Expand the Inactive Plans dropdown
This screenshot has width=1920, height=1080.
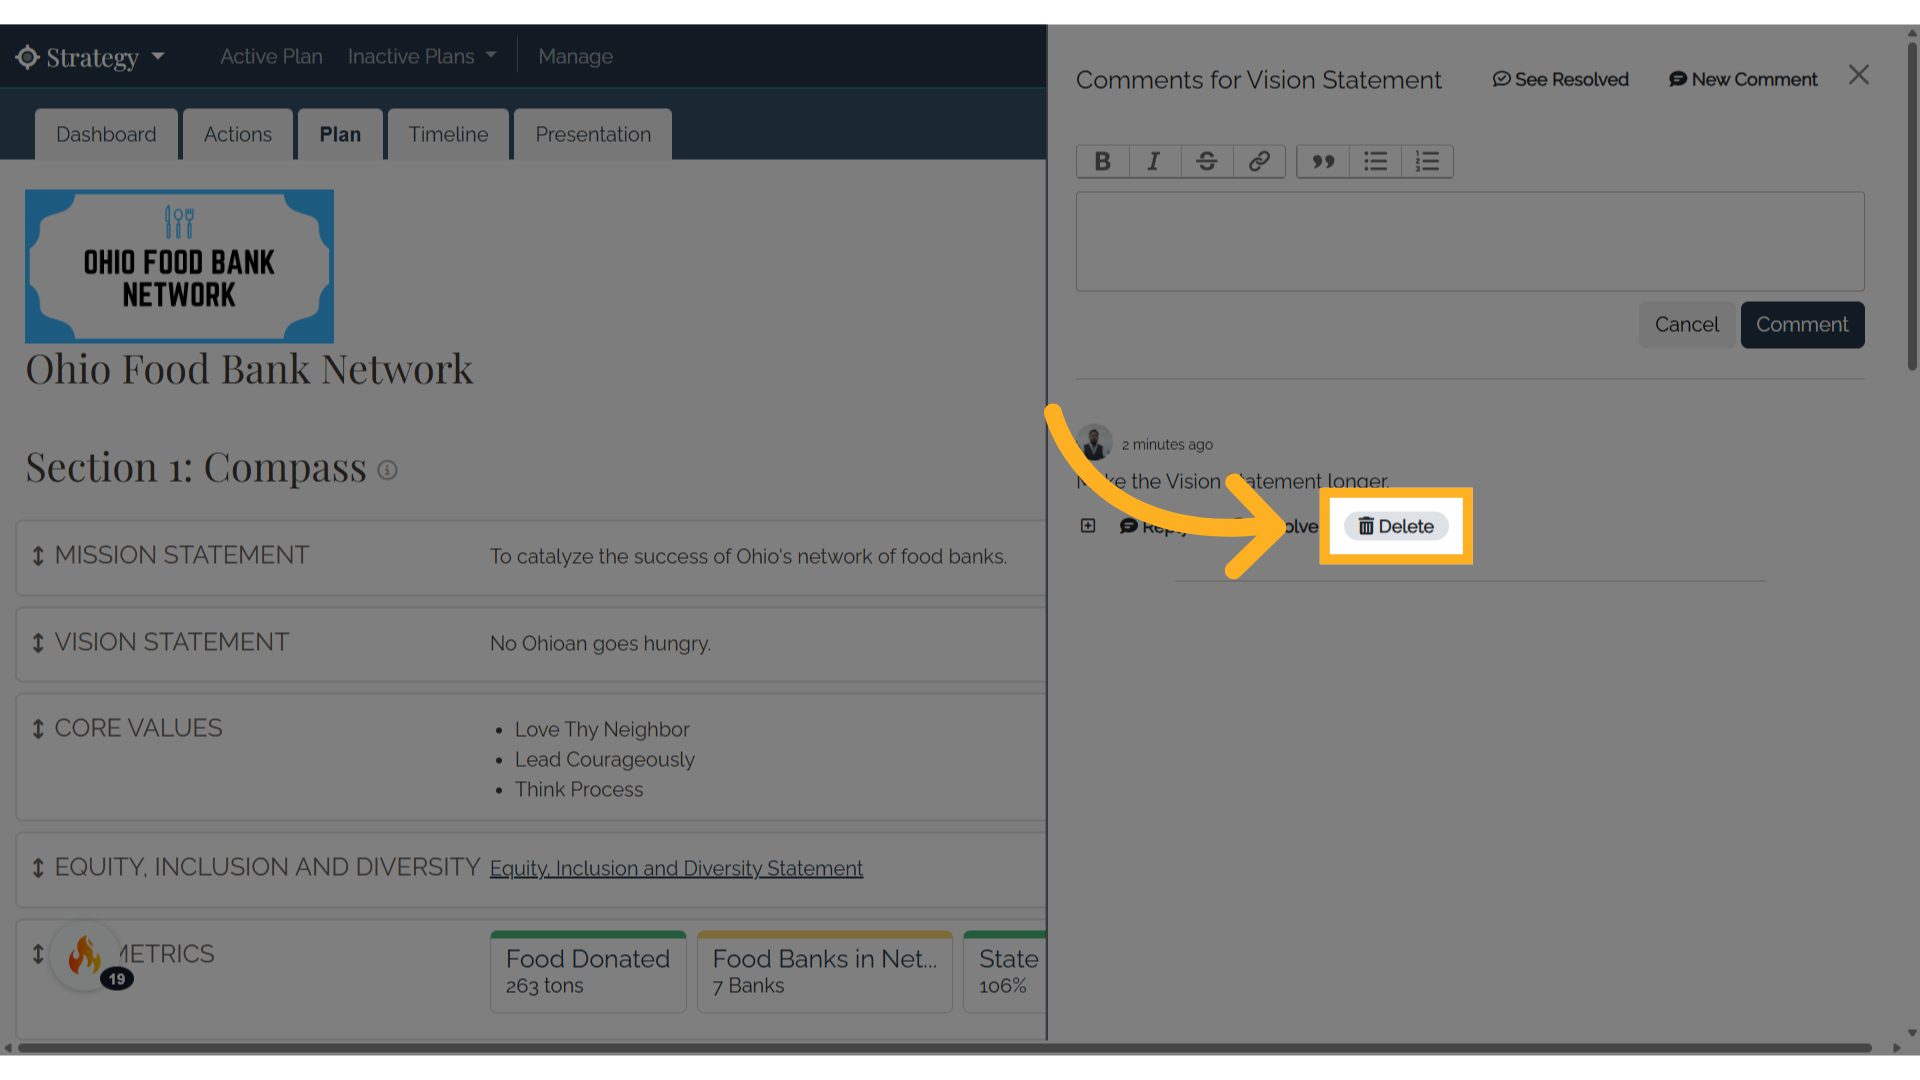(422, 57)
